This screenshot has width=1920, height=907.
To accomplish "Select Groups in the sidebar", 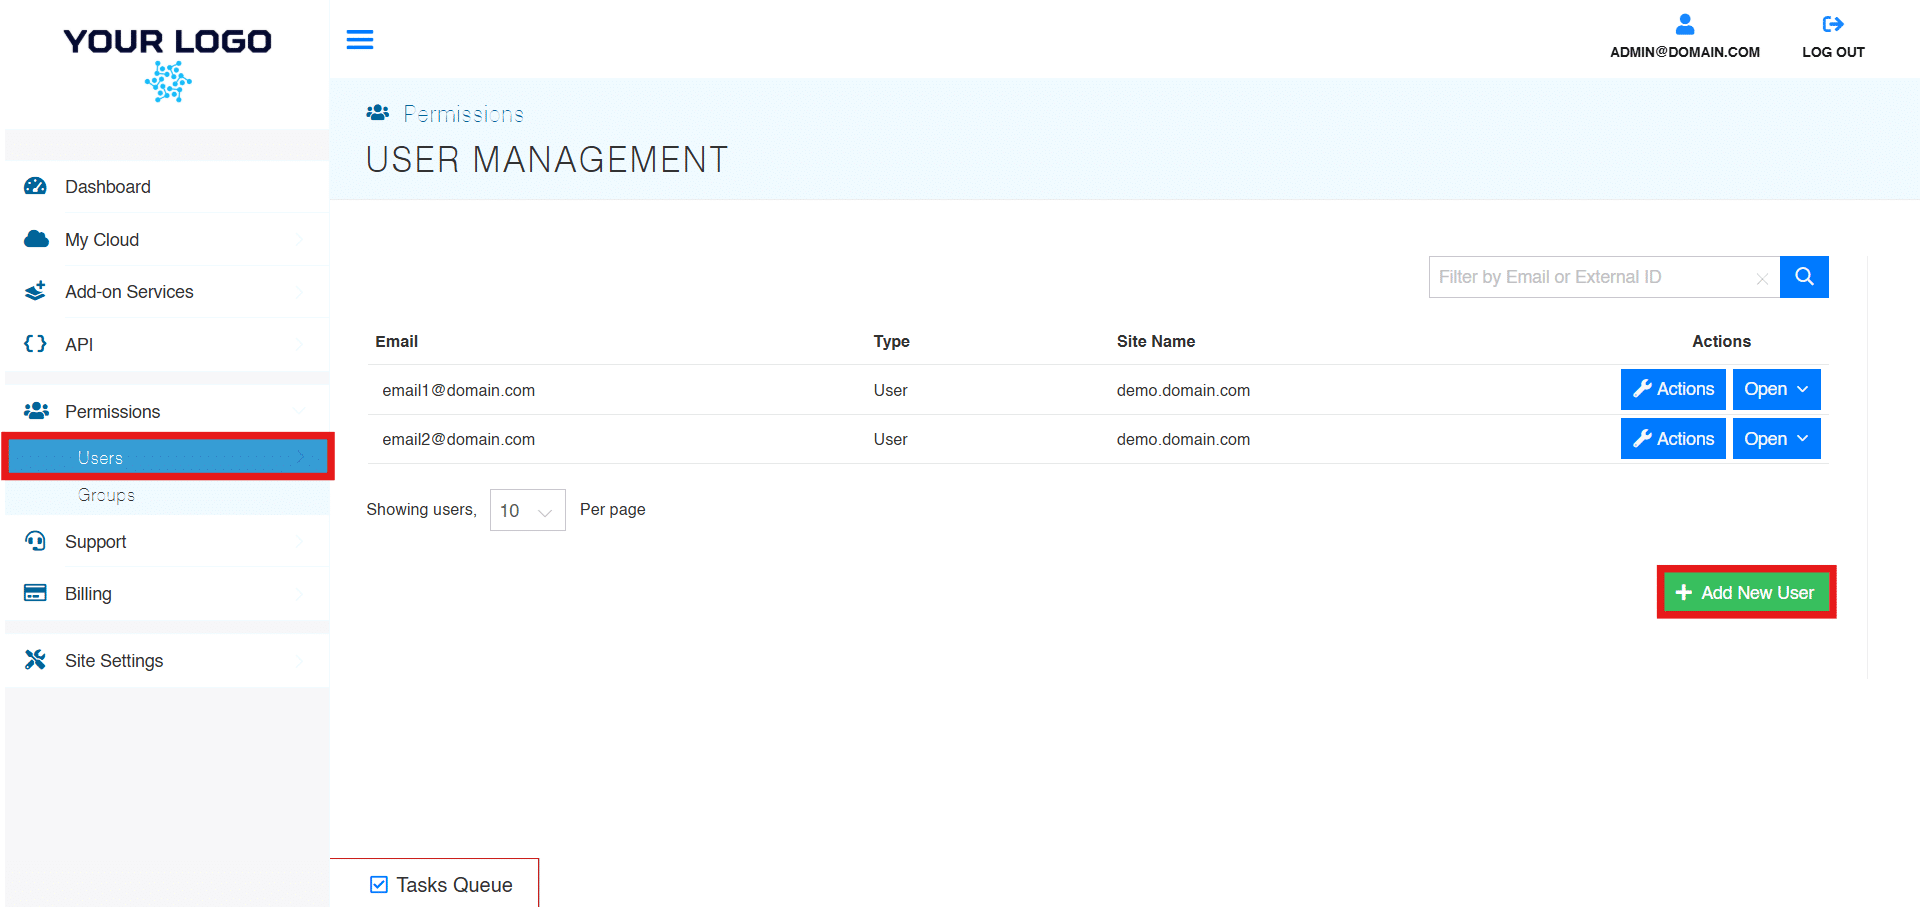I will [x=107, y=495].
